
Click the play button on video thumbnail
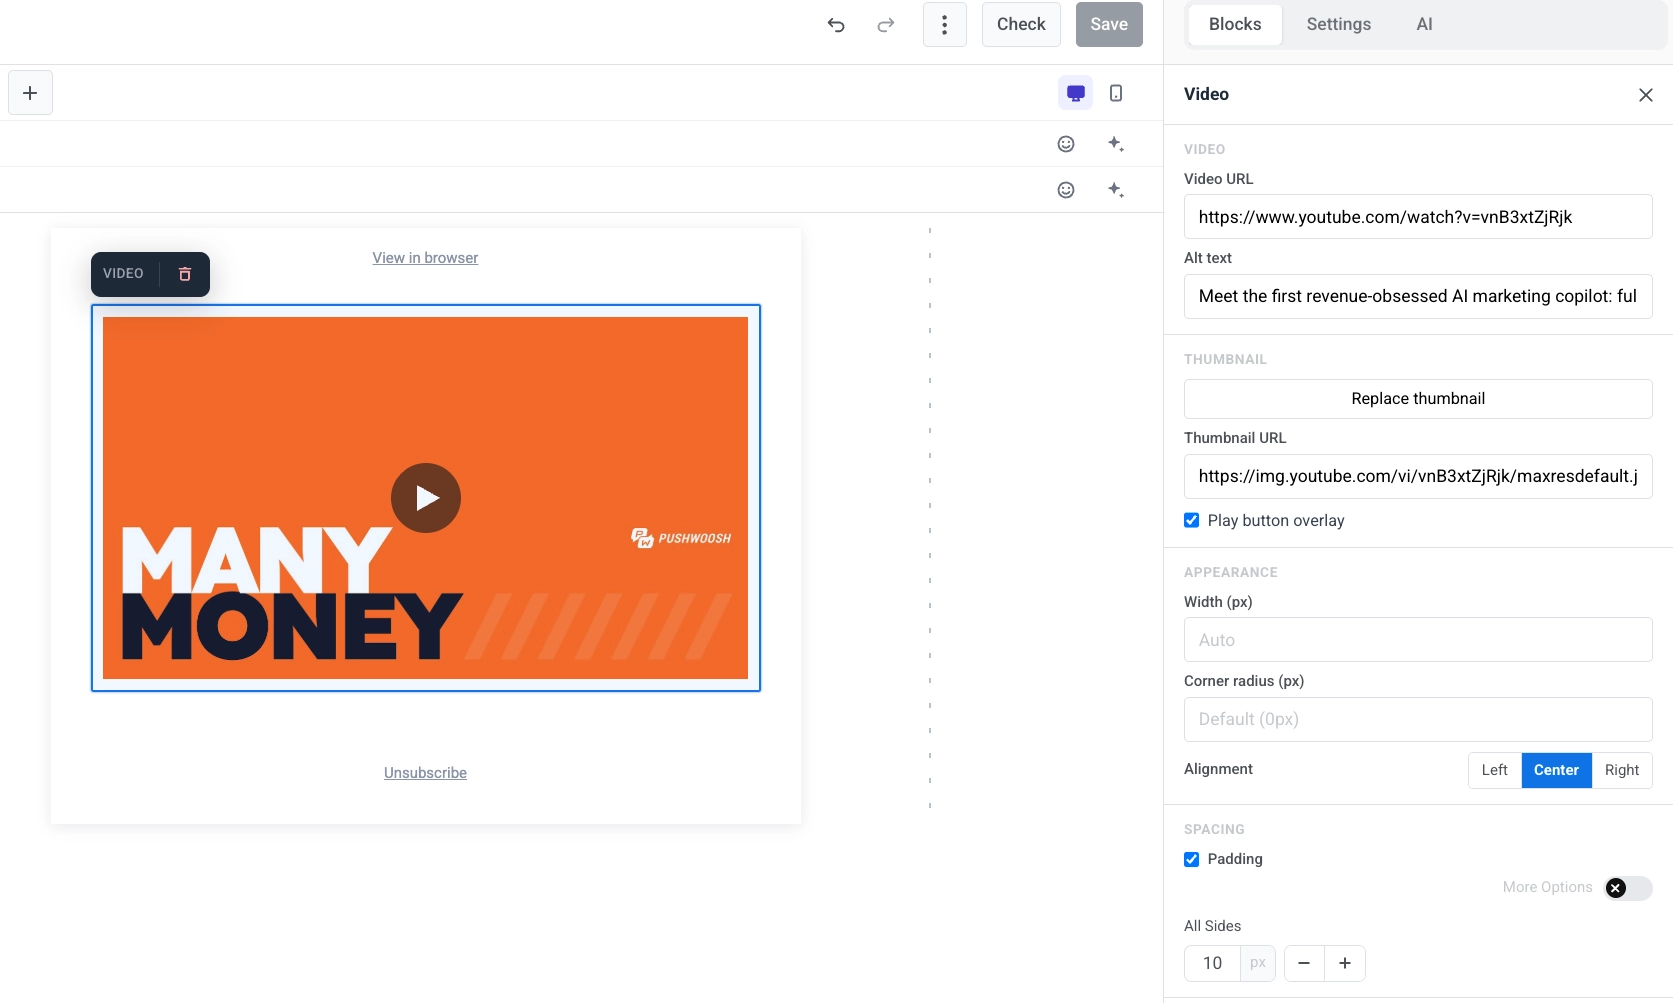click(x=426, y=498)
